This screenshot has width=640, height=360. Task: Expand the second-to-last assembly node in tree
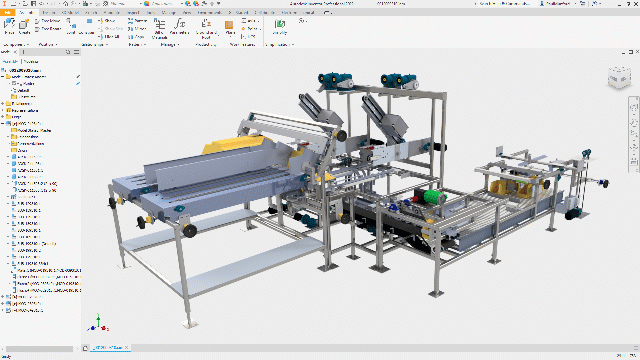tap(3, 304)
